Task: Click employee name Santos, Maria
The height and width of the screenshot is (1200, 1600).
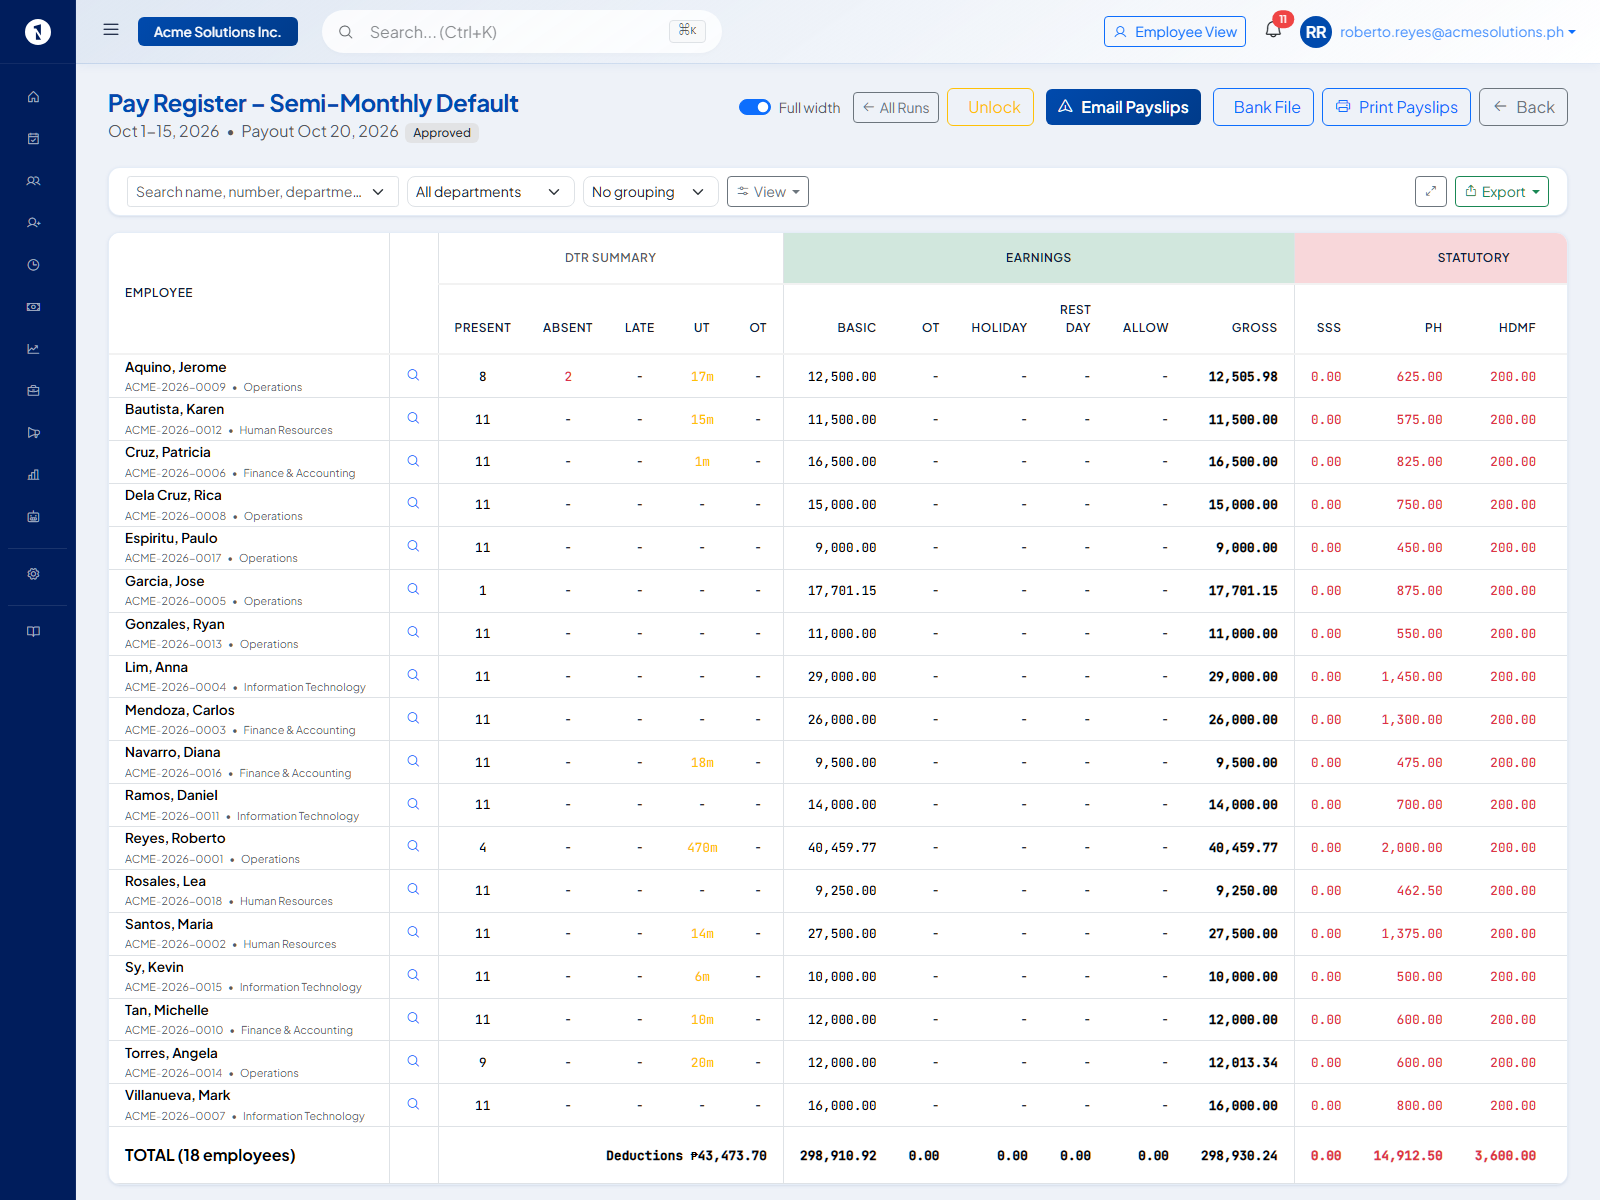Action: [169, 924]
